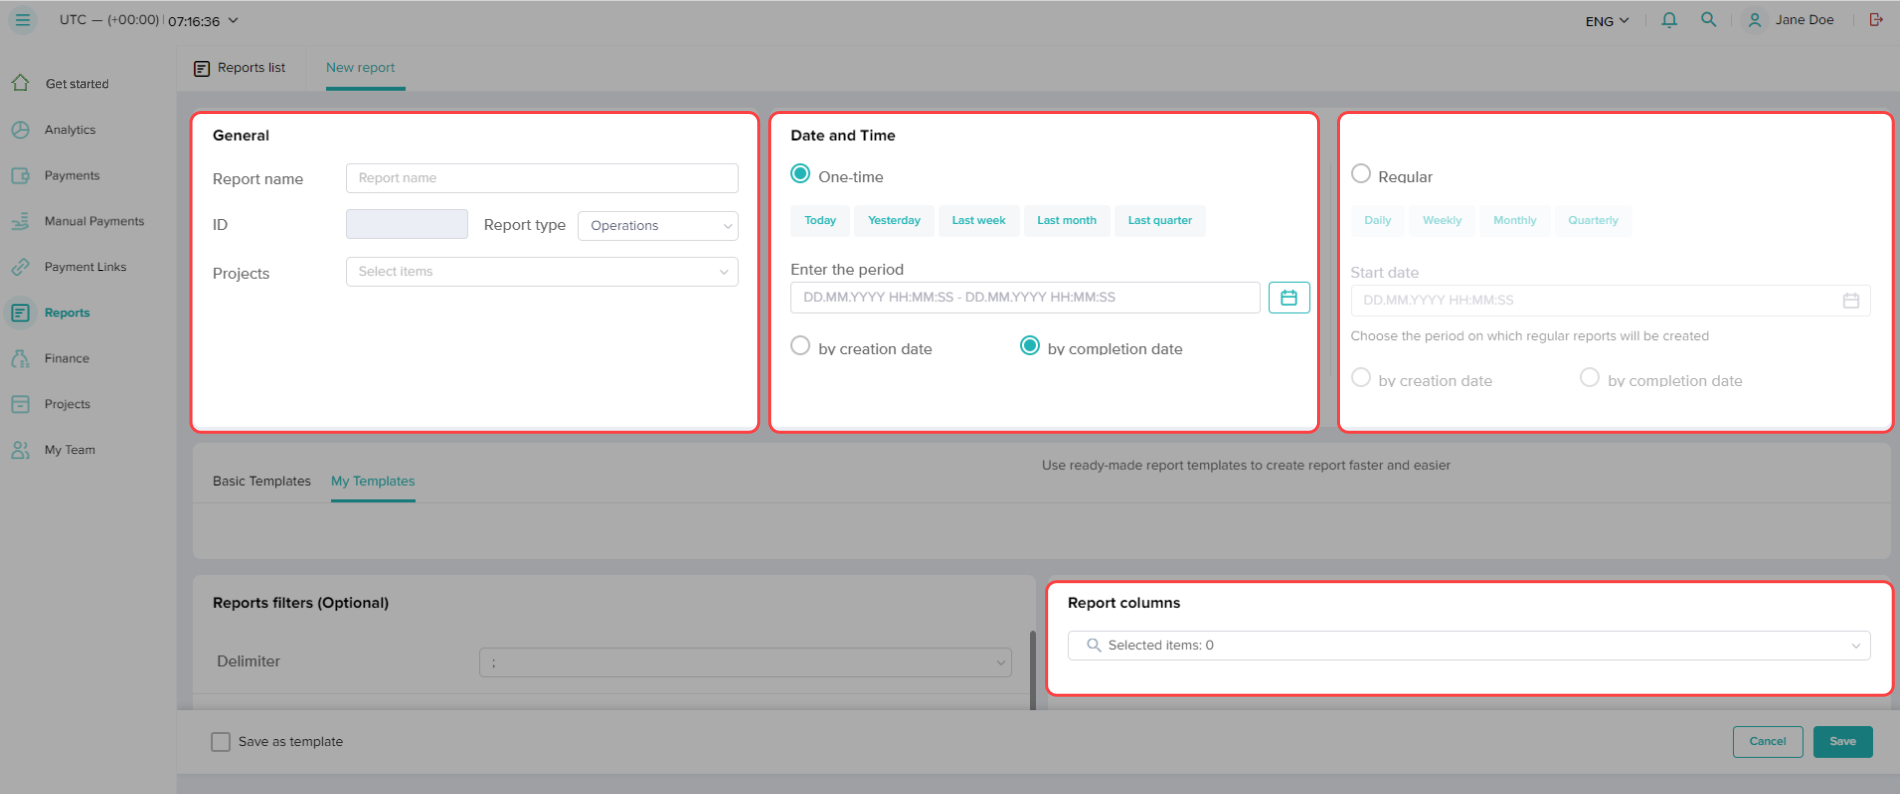The height and width of the screenshot is (794, 1900).
Task: Open notifications bell icon
Action: [x=1669, y=20]
